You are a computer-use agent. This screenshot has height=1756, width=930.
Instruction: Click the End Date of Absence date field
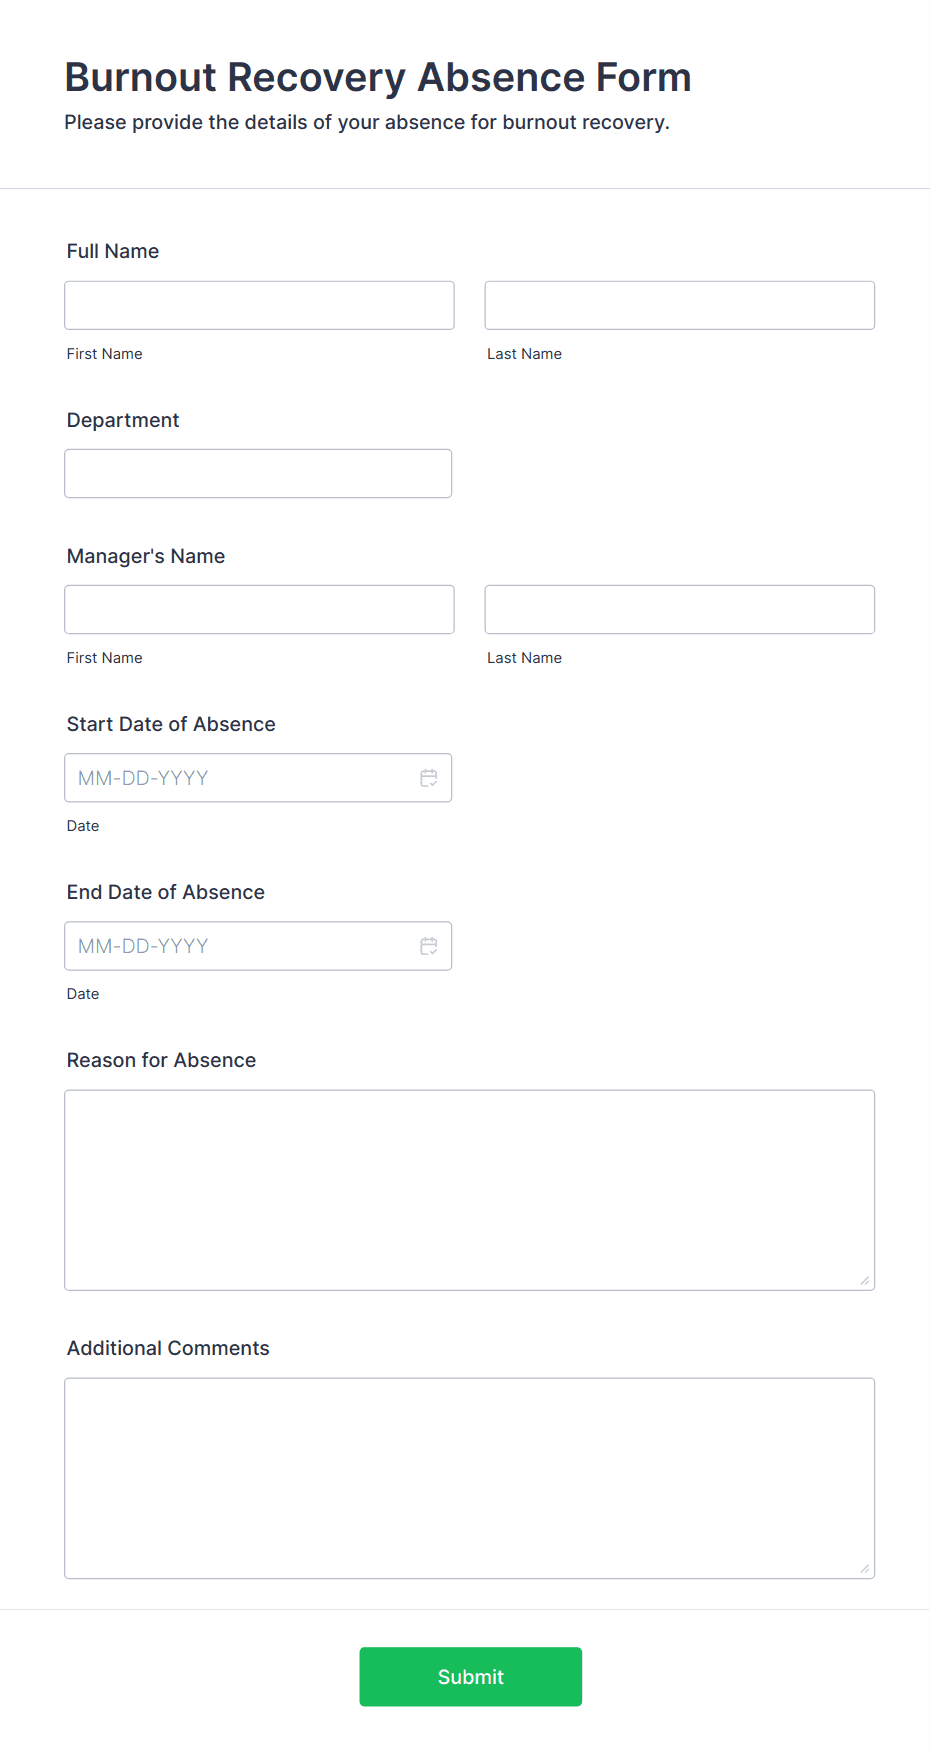[x=240, y=946]
